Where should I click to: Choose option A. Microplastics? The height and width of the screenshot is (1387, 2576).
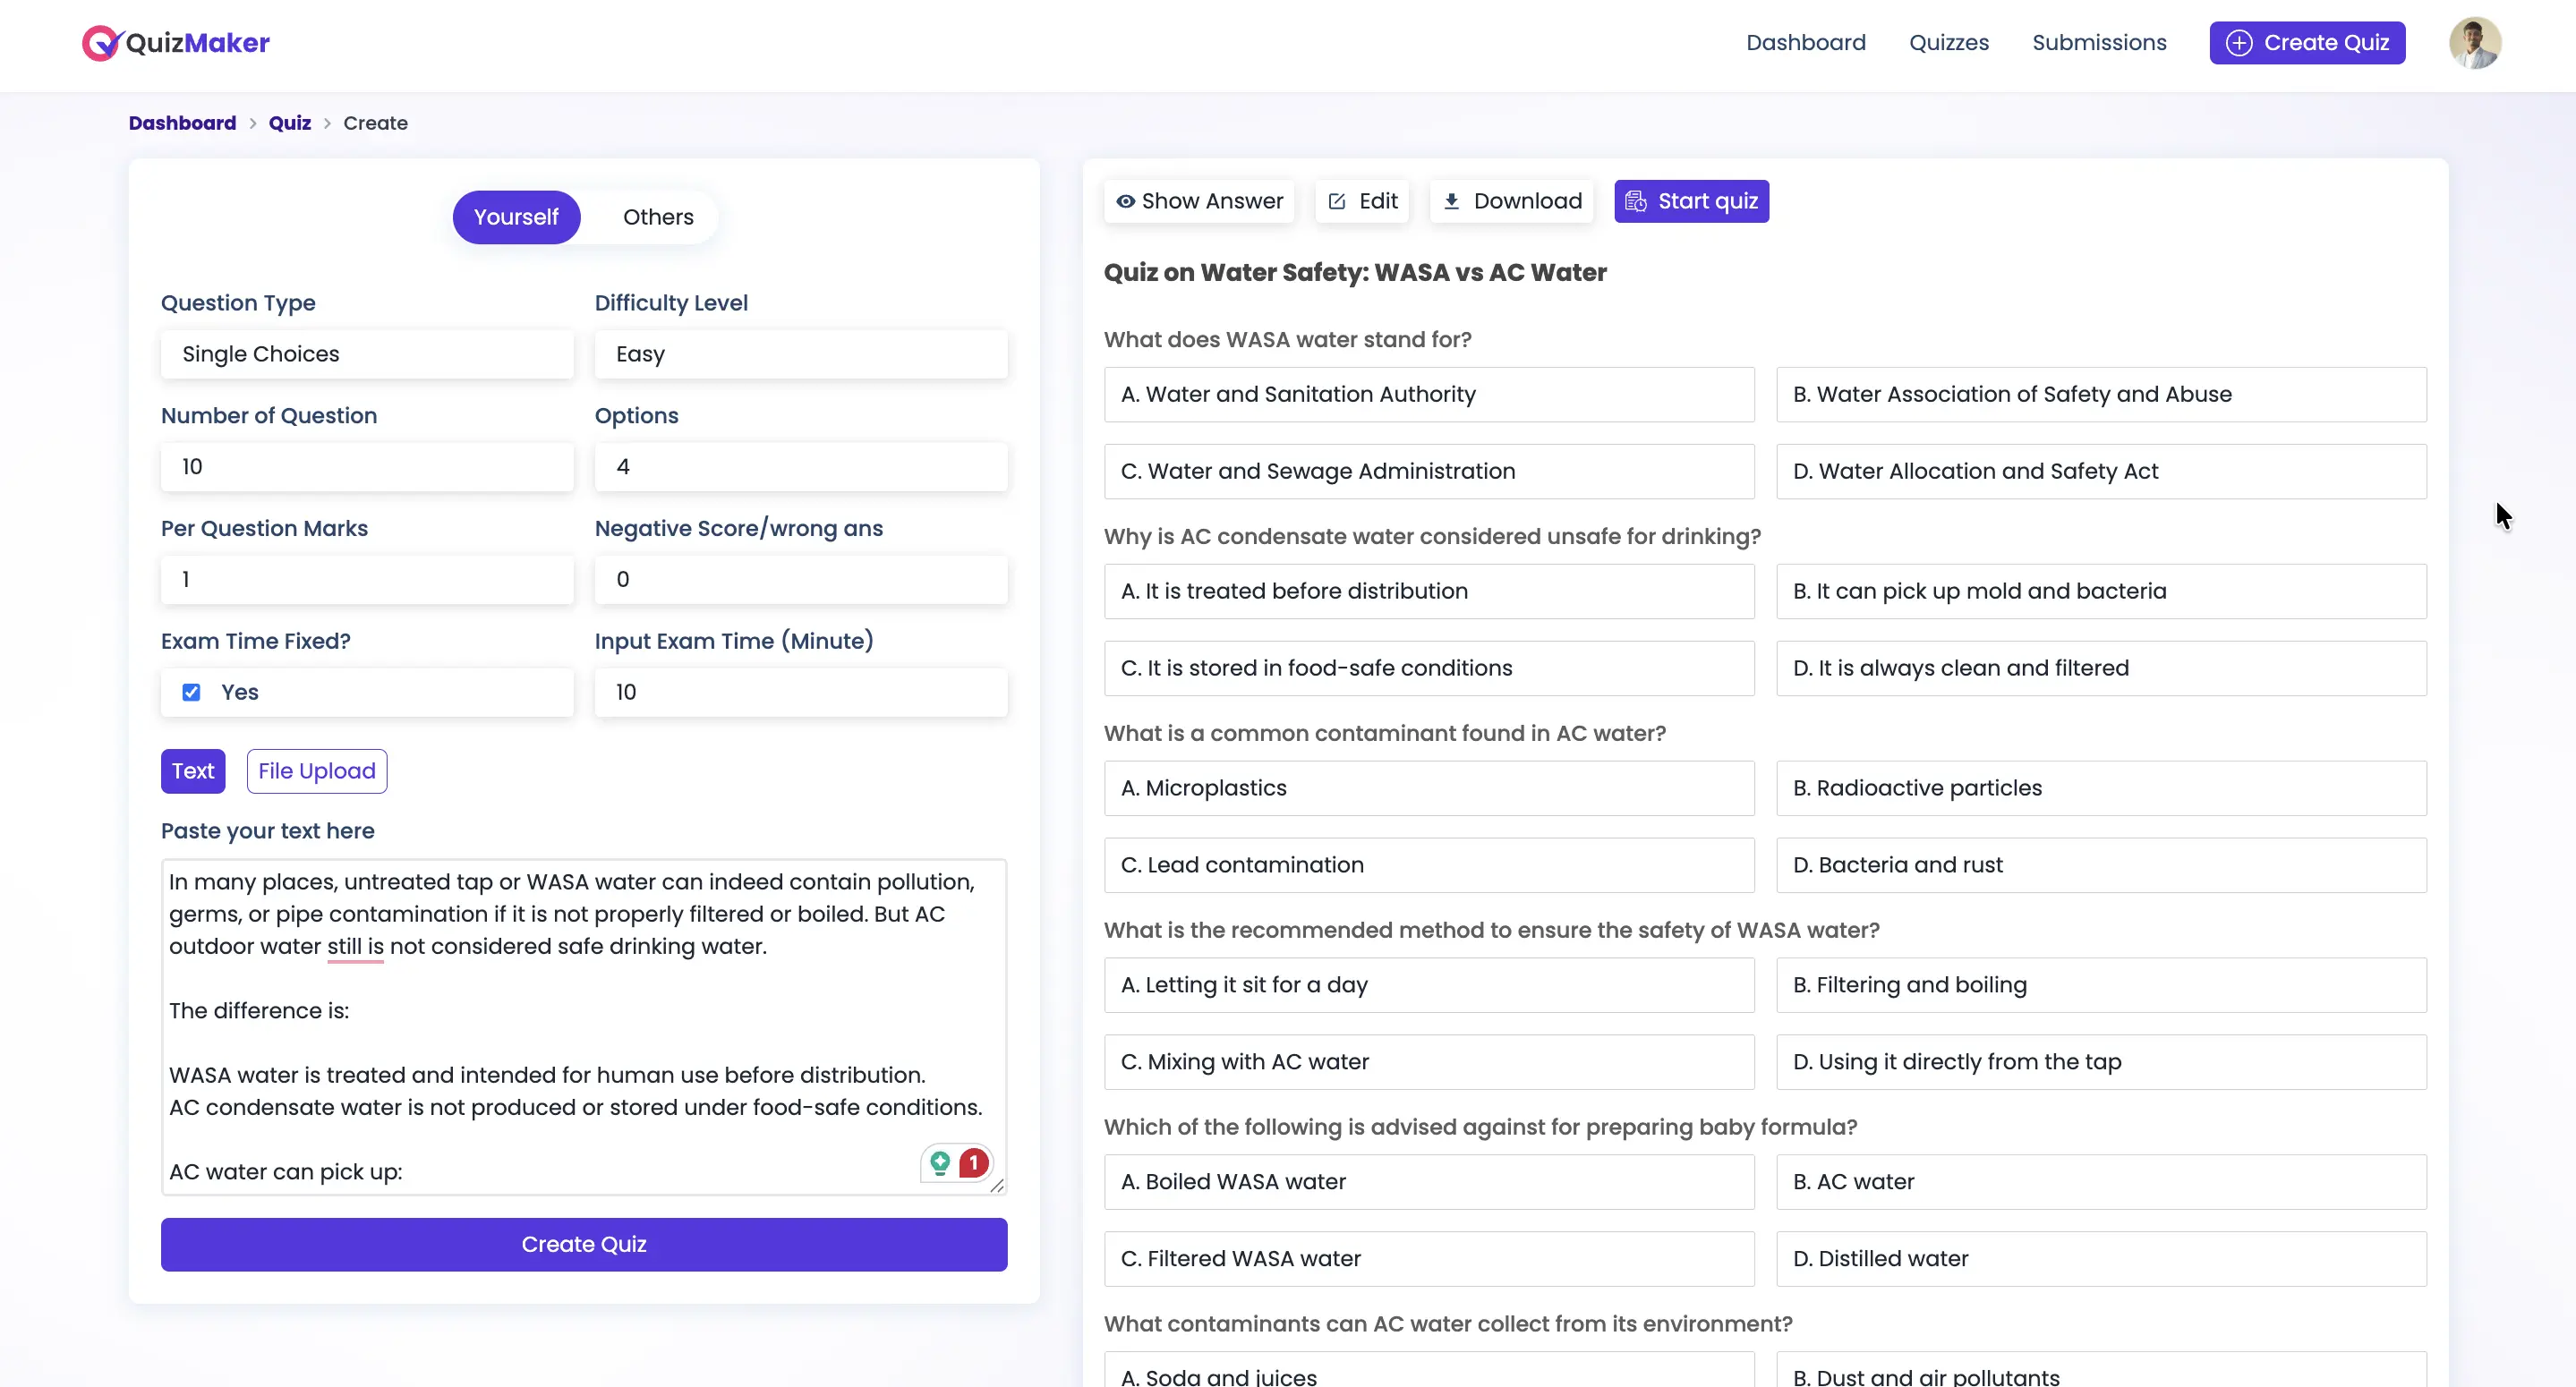click(1429, 788)
